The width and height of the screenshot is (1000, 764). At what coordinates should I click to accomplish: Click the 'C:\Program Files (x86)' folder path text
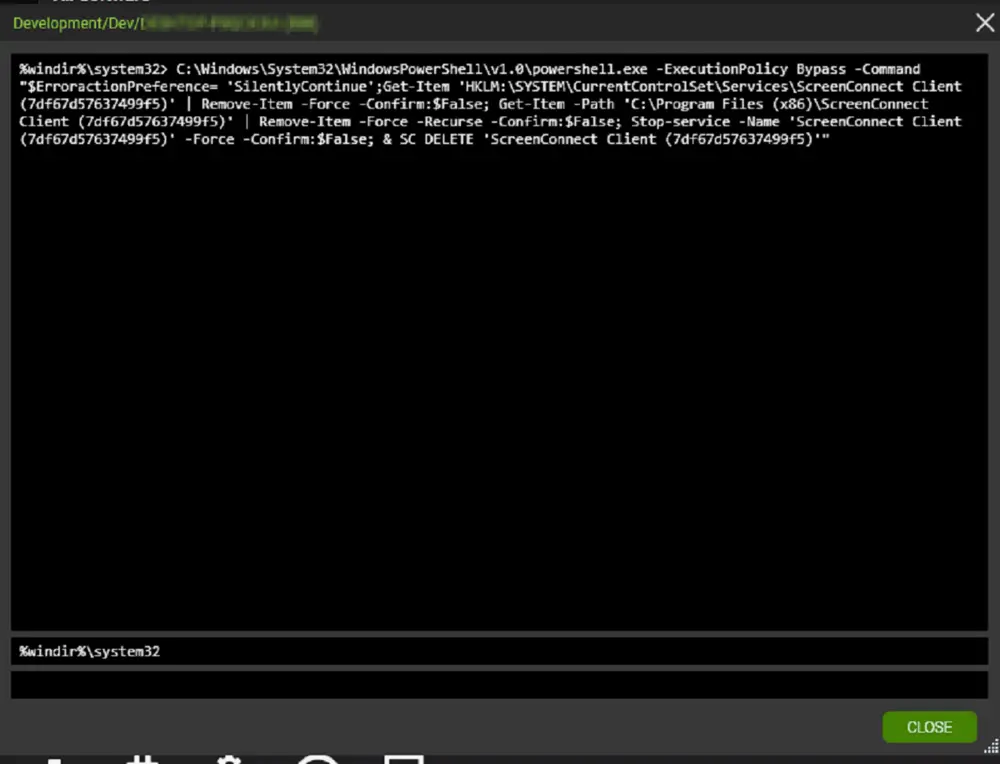[x=723, y=104]
